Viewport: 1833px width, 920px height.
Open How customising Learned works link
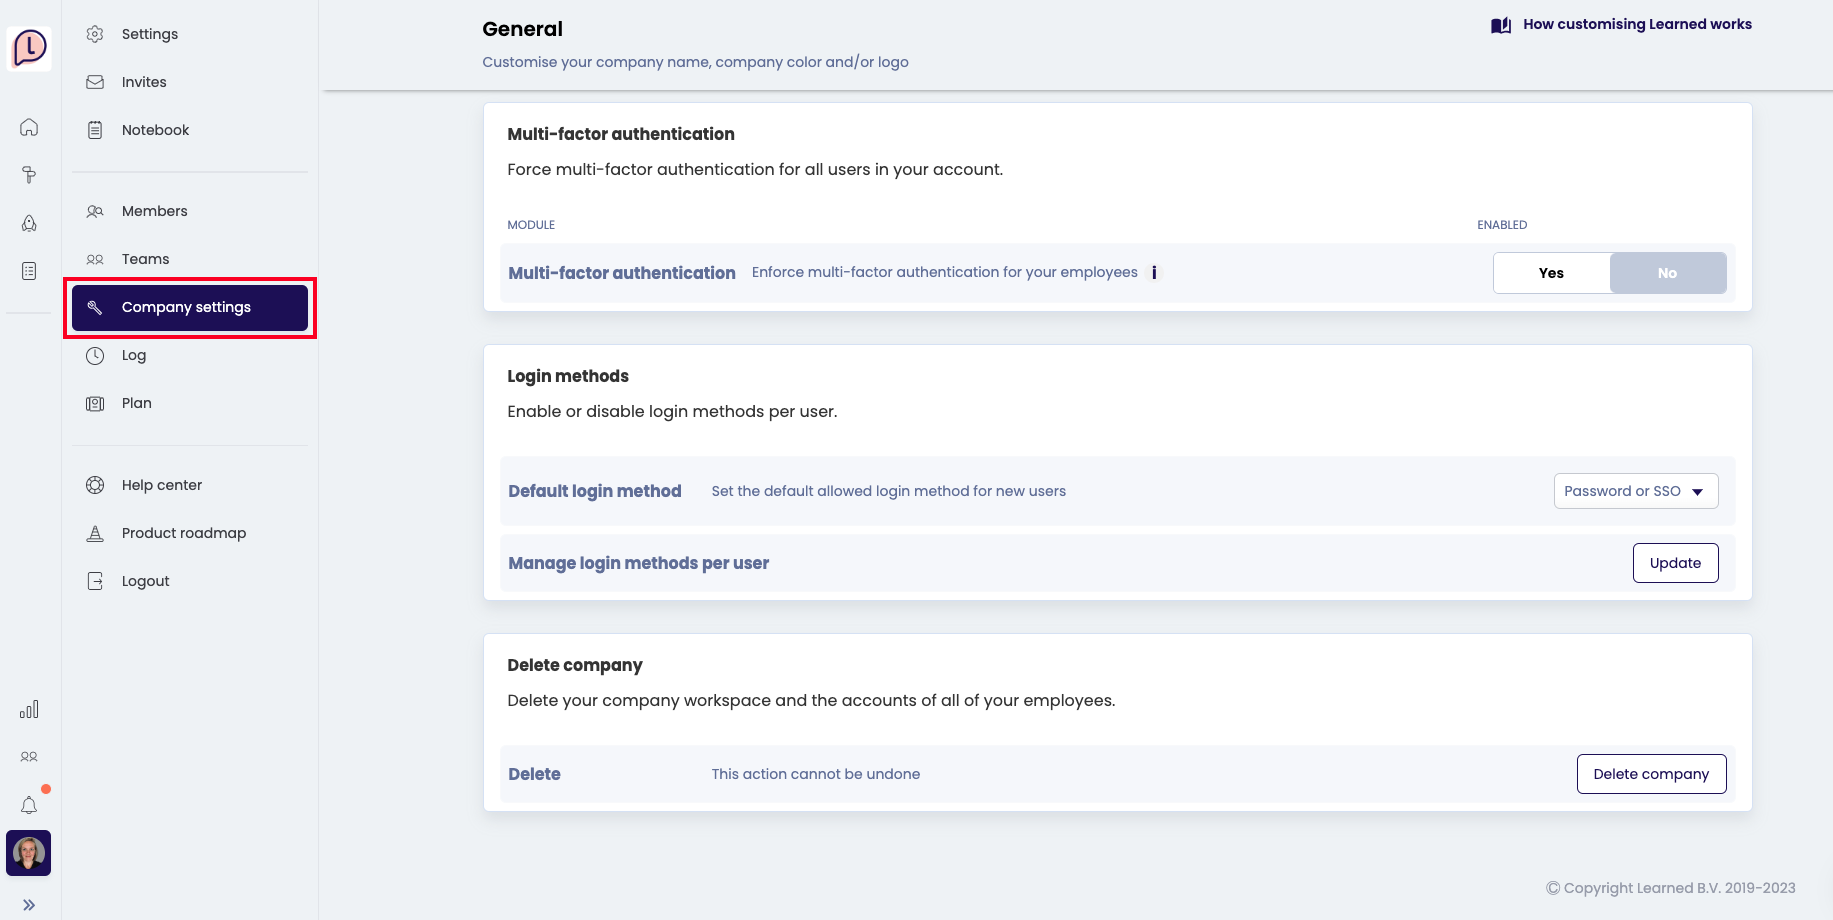[1636, 25]
